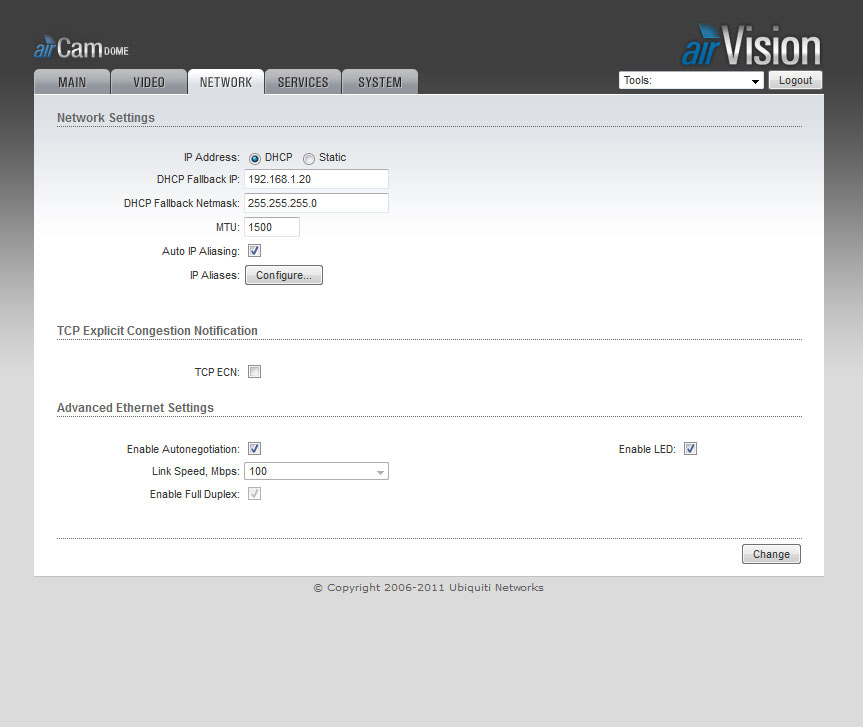Open the System tab
The height and width of the screenshot is (727, 863).
pos(380,82)
